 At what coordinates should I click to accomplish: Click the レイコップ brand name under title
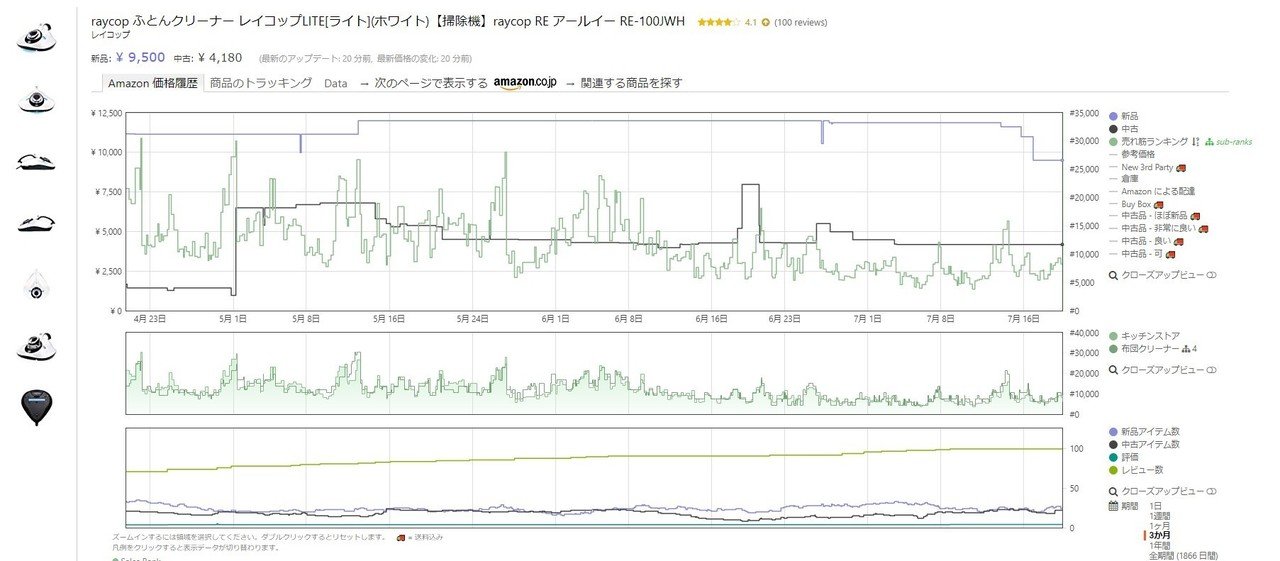[110, 35]
